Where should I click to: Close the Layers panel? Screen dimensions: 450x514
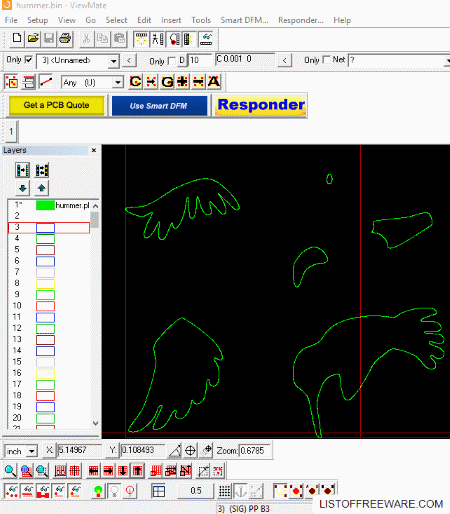coord(94,150)
